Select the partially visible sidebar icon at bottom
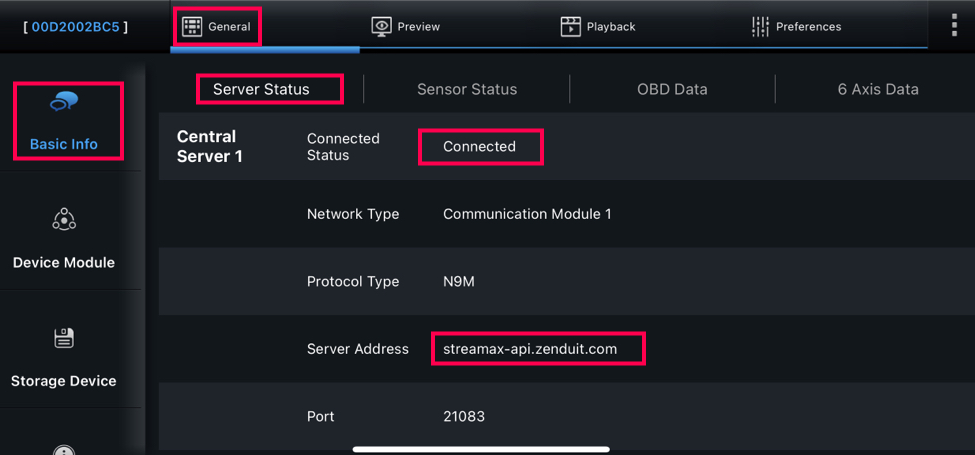Screen dimensions: 975x455 tap(64, 450)
